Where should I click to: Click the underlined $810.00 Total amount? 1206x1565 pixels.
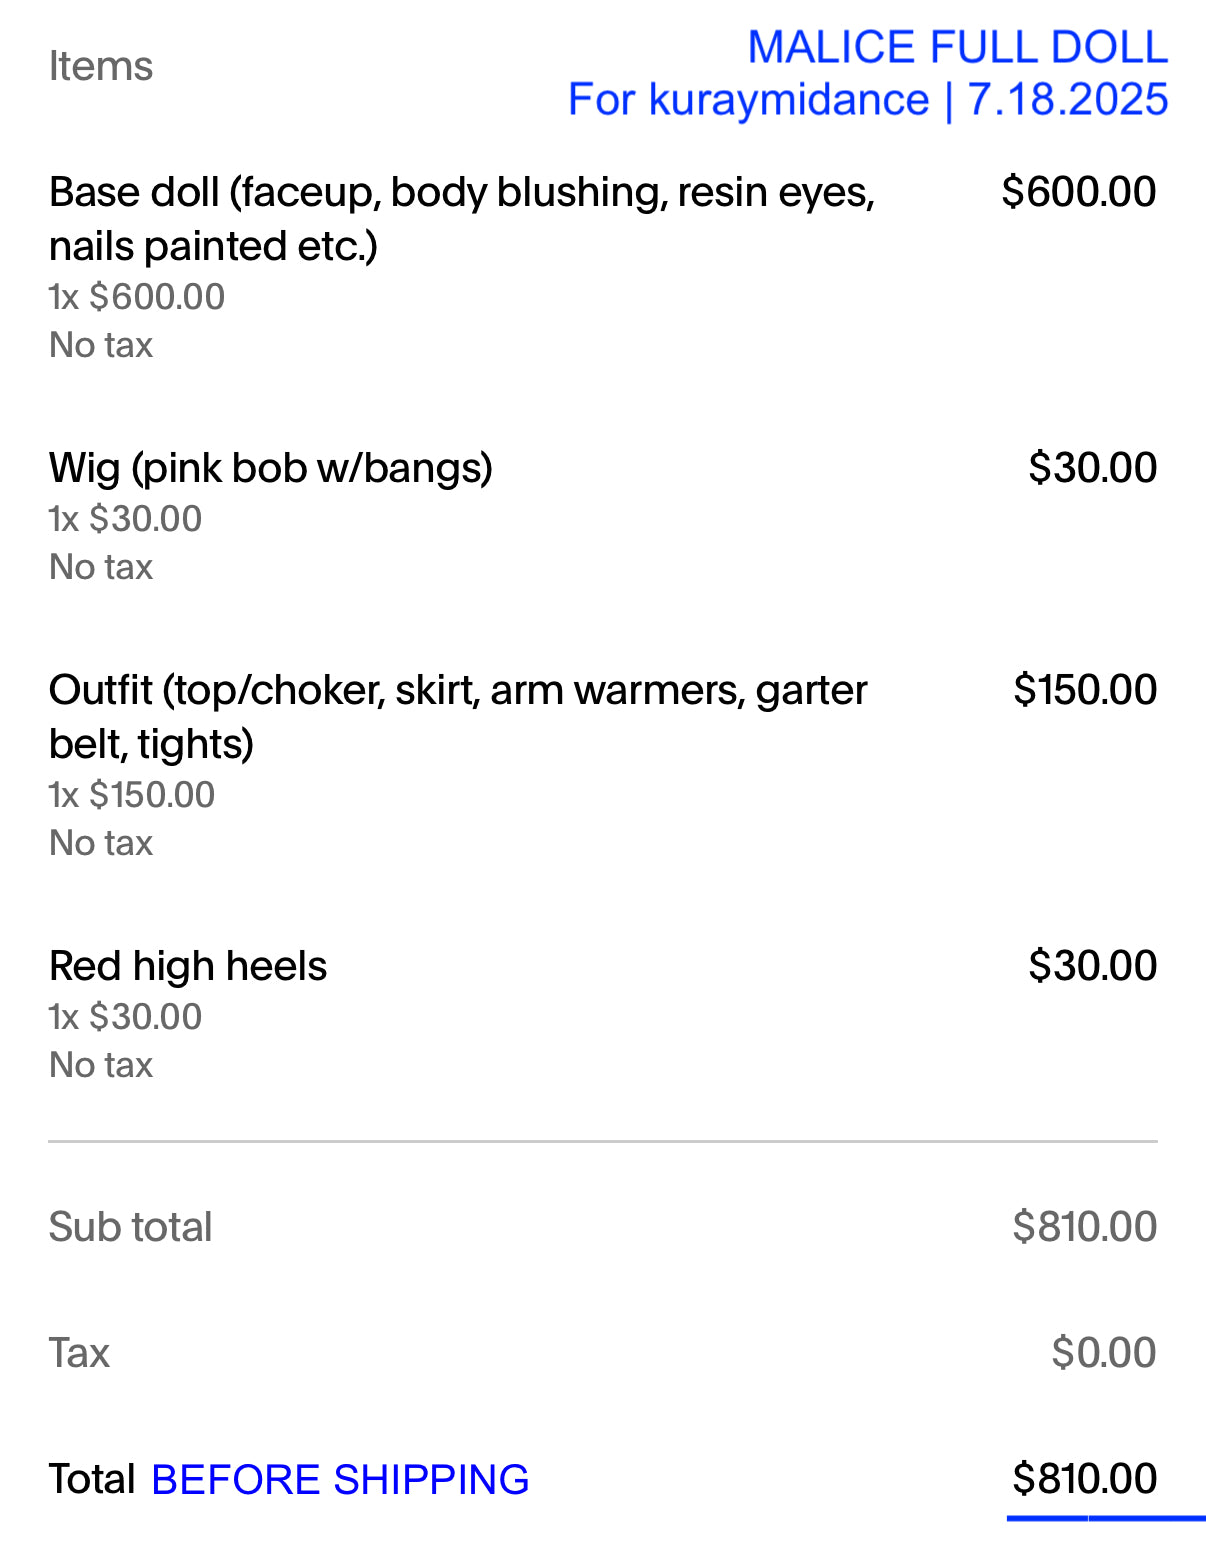(x=1084, y=1479)
